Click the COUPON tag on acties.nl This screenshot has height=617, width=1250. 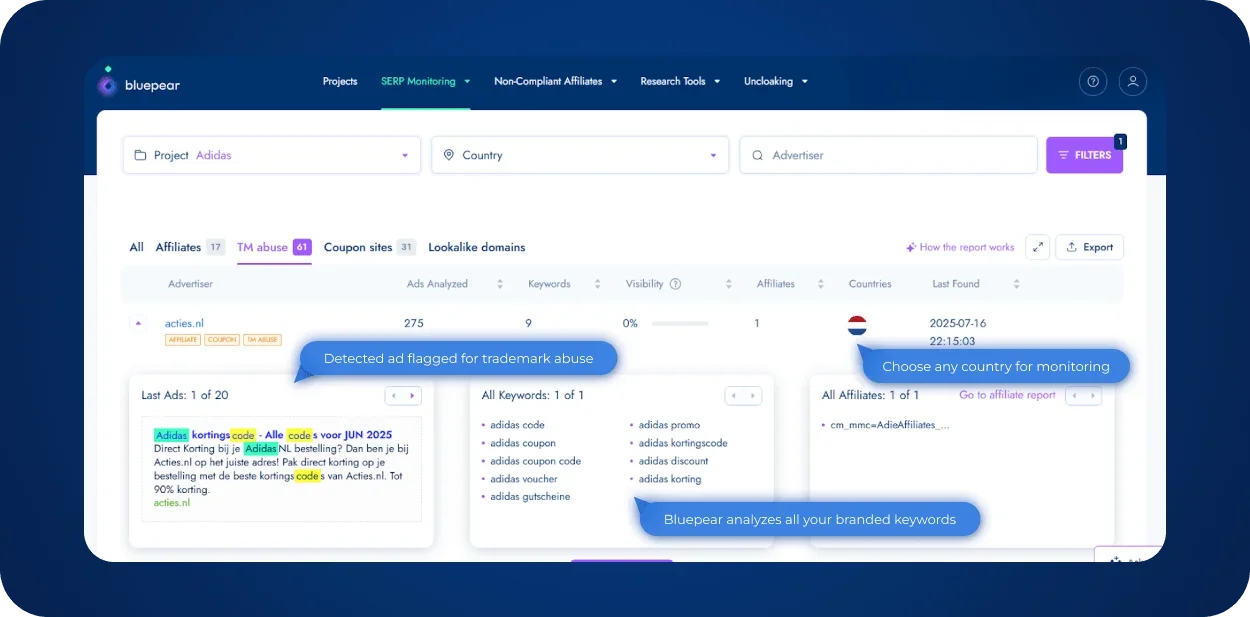tap(222, 340)
